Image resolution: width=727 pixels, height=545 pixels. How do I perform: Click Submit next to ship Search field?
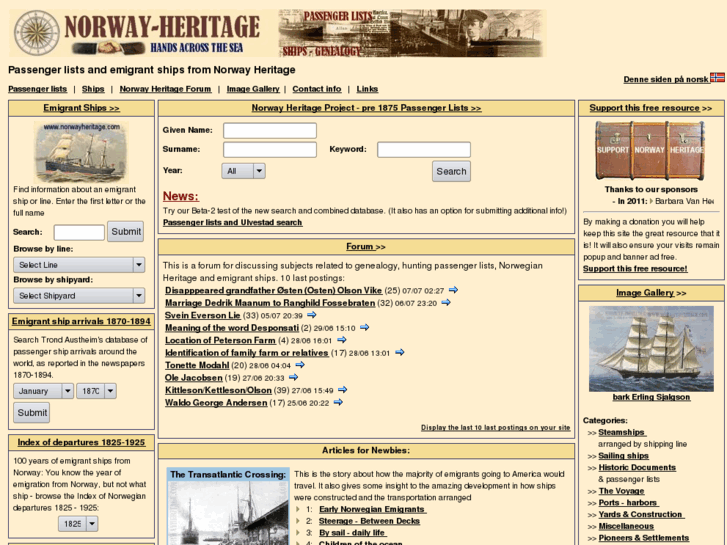coord(126,231)
